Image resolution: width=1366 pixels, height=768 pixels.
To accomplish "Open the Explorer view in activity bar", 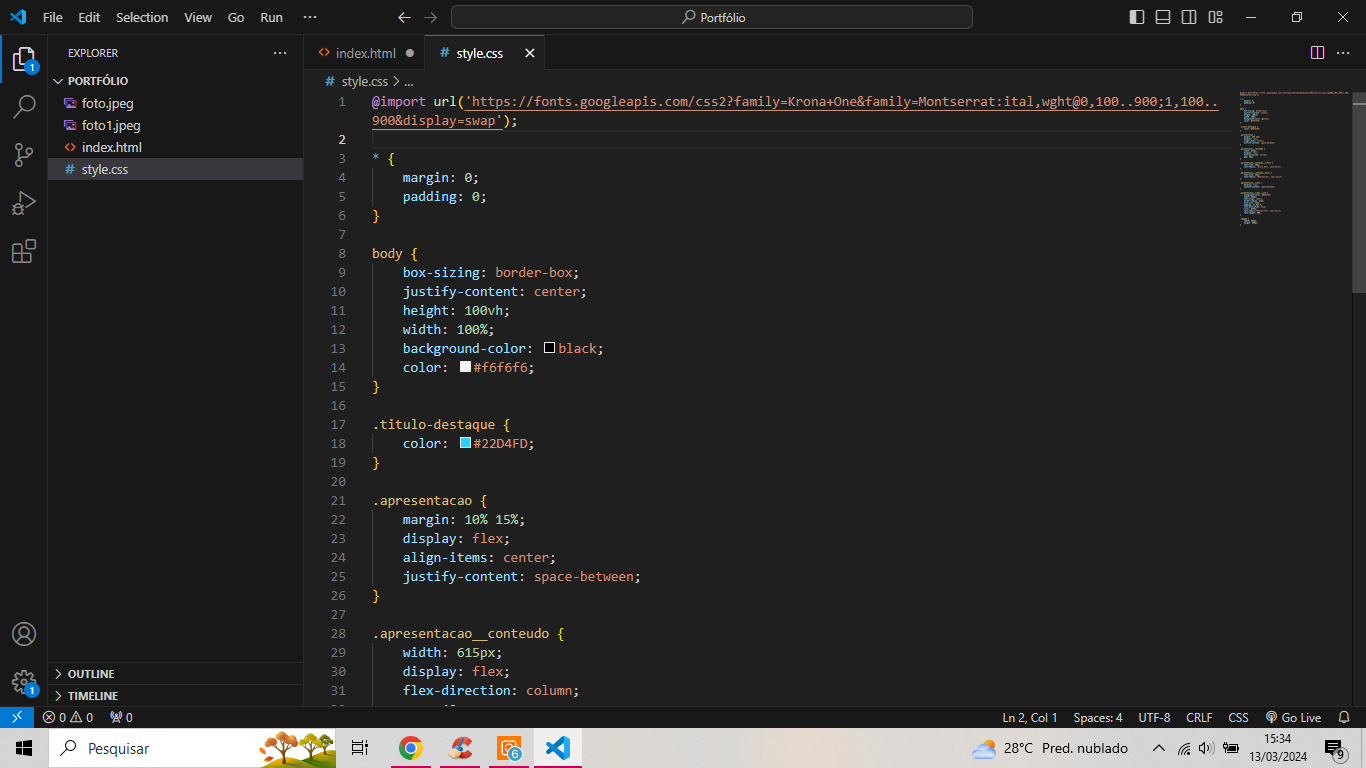I will coord(24,60).
